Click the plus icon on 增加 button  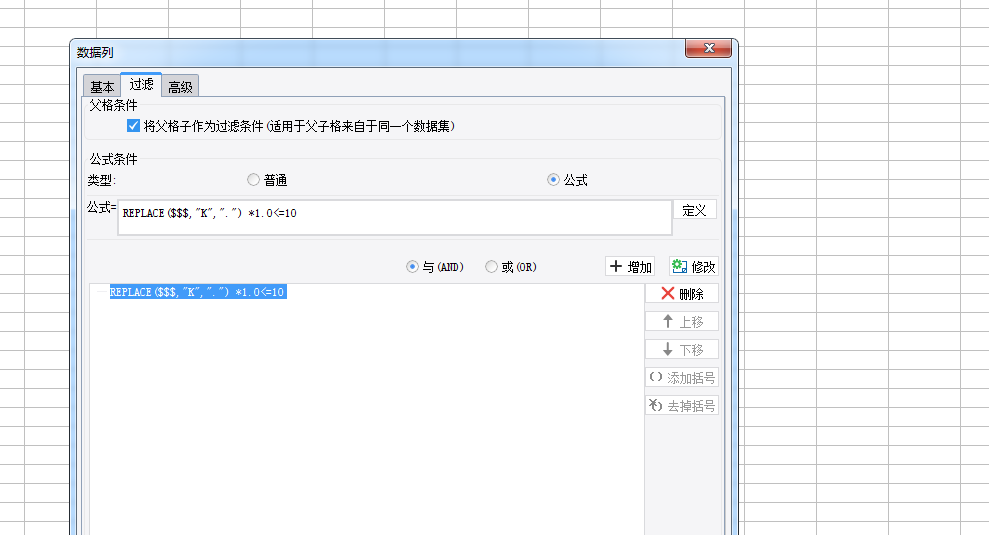[x=616, y=266]
